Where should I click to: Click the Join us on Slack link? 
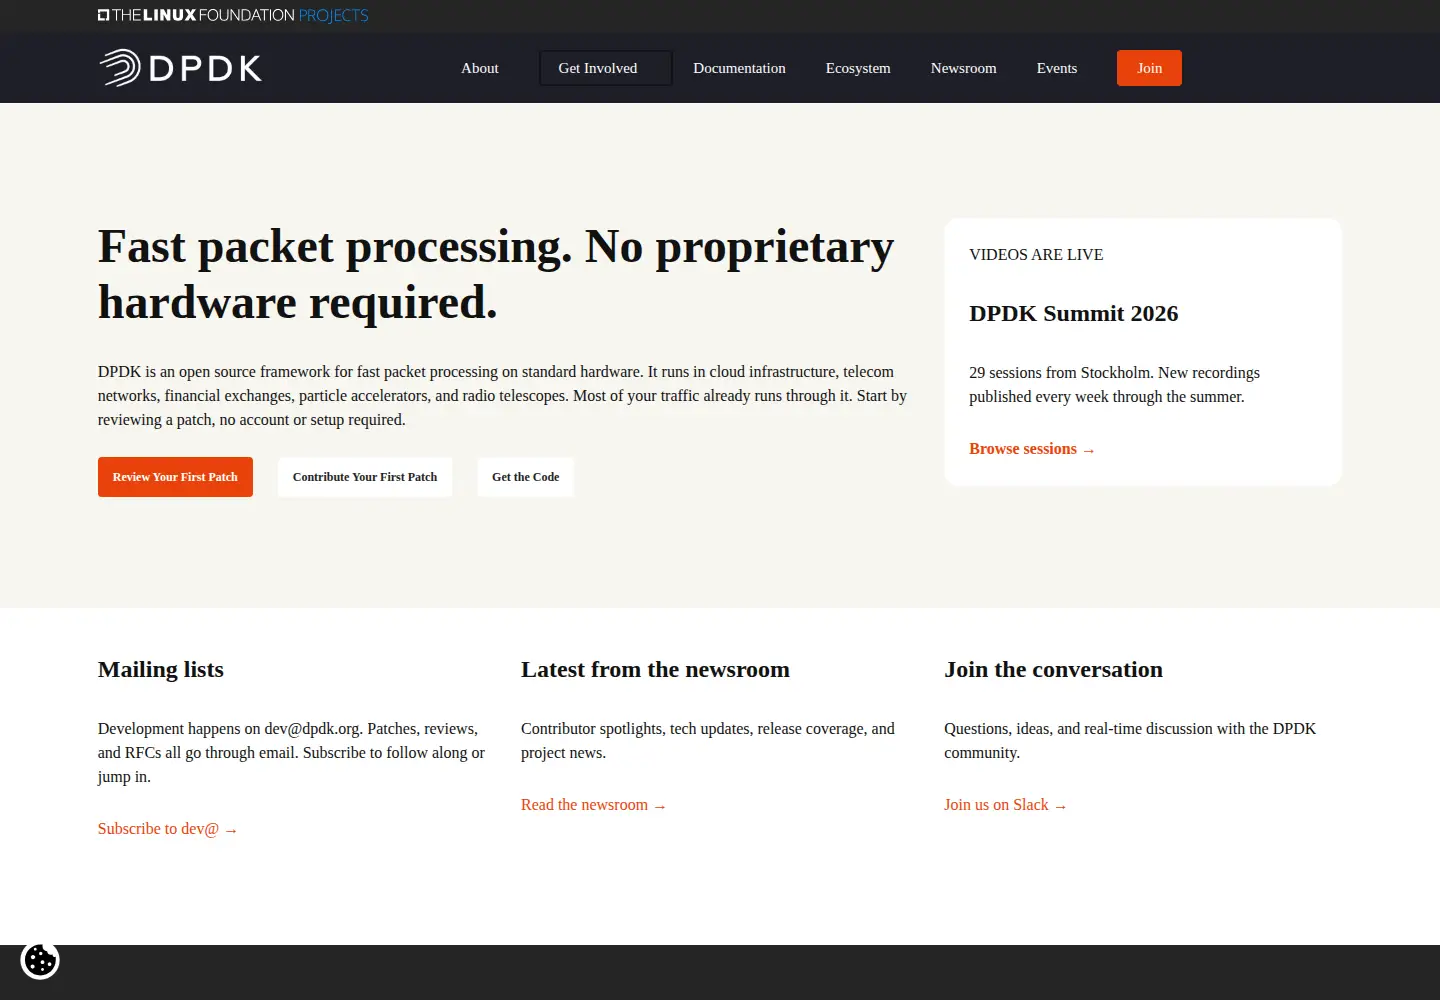[x=1006, y=805]
